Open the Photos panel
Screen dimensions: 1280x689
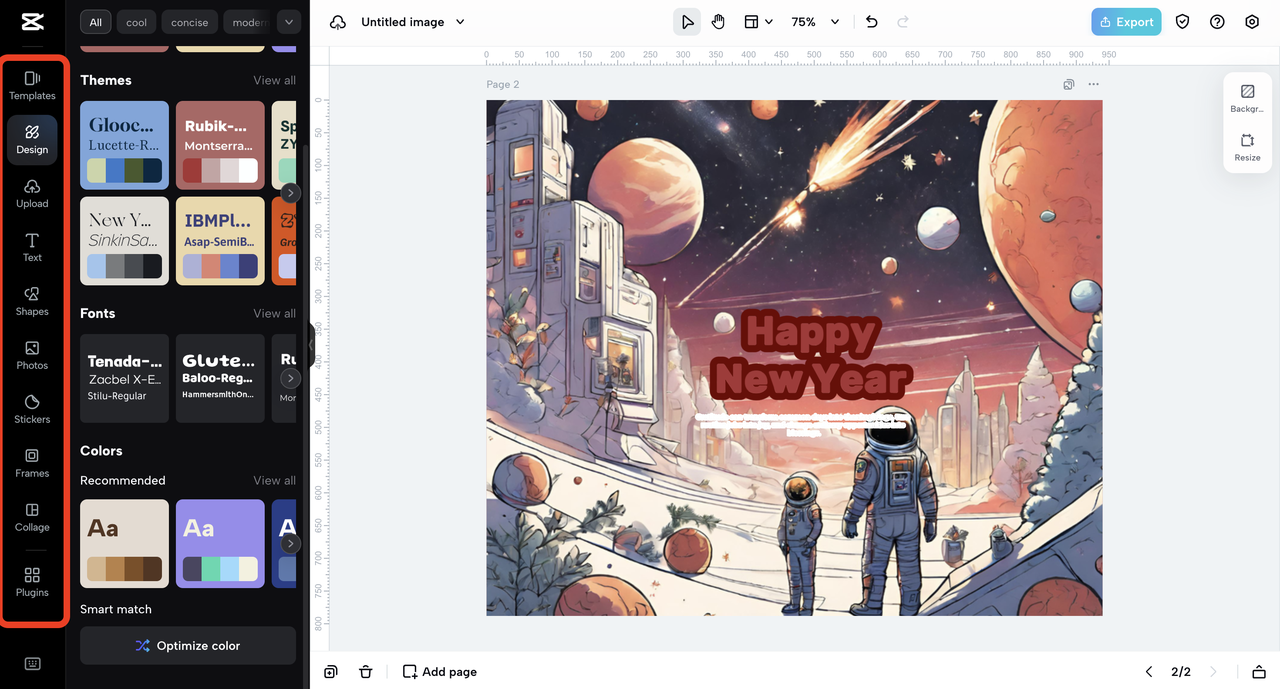32,356
